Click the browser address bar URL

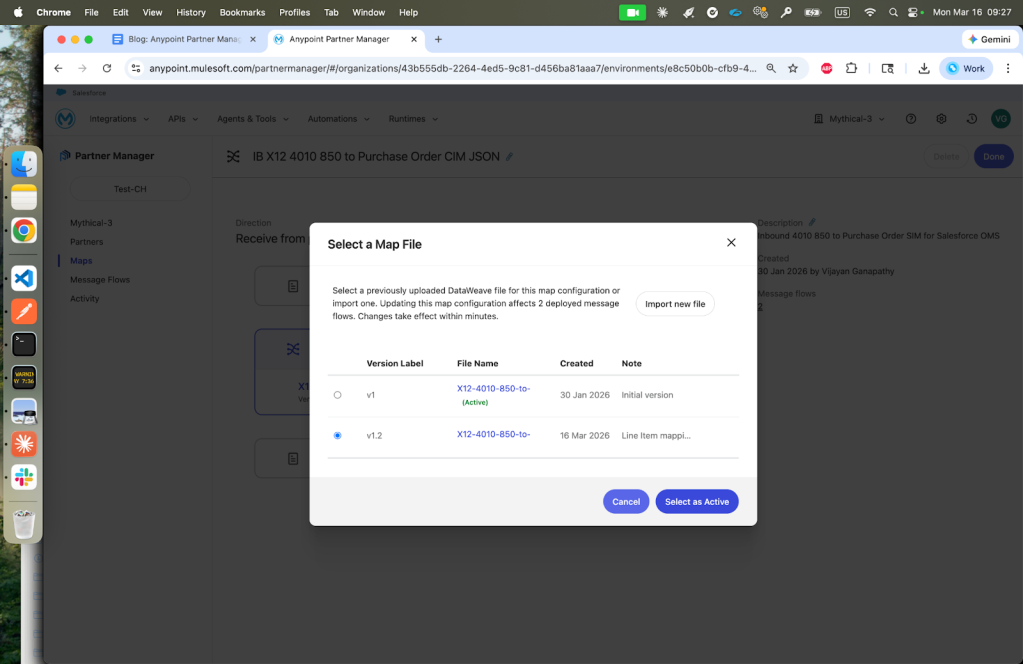(450, 68)
